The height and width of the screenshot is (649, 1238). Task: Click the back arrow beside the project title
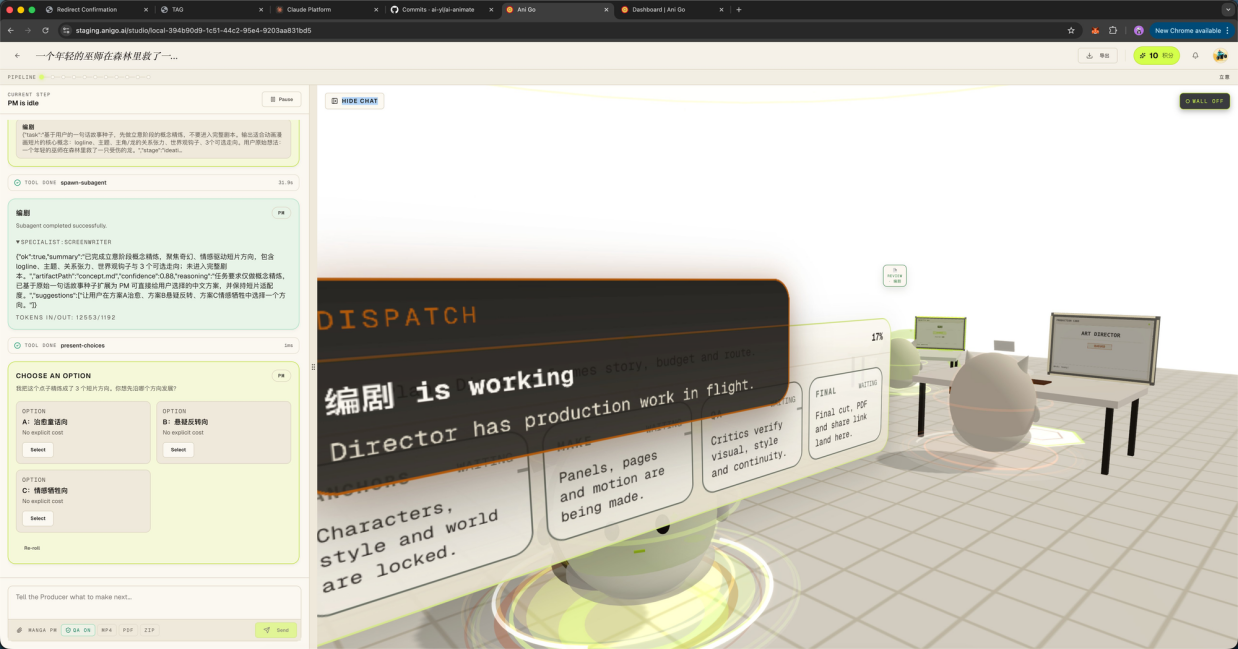point(17,56)
